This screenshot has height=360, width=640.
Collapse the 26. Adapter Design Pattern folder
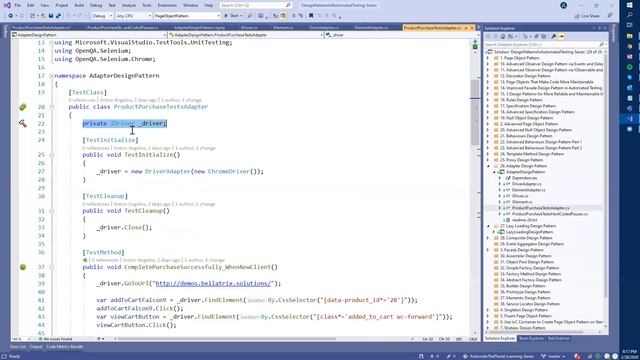click(488, 166)
